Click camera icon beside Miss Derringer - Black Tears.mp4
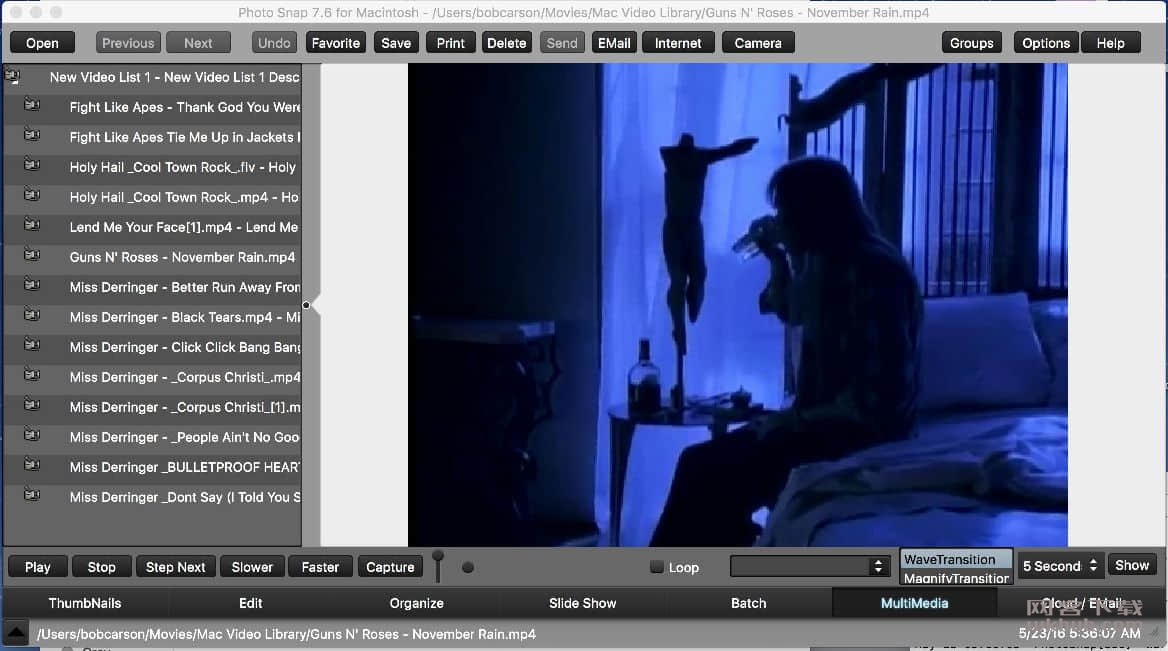 [32, 314]
